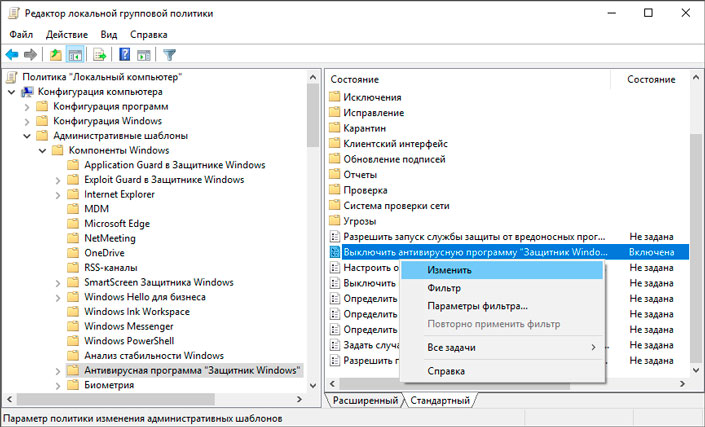The width and height of the screenshot is (705, 427).
Task: Expand Windows Hello для бизнеса node
Action: (58, 298)
